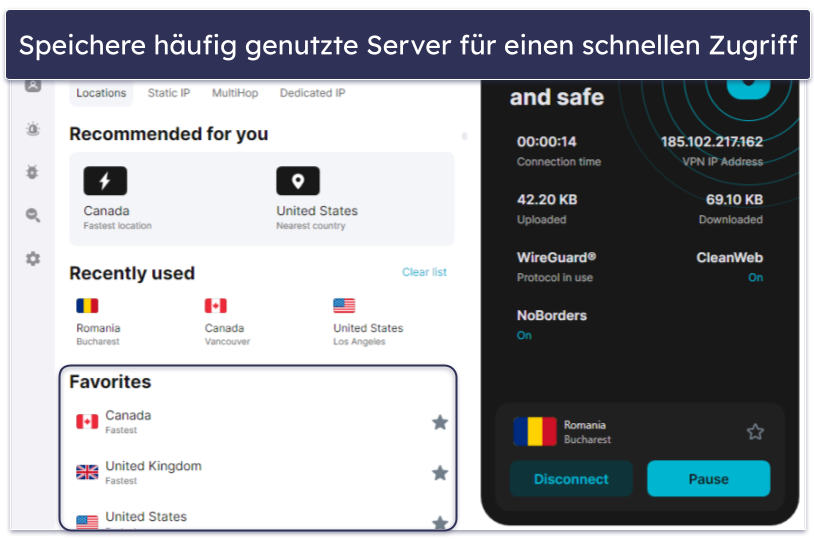This screenshot has height=539, width=814.
Task: Add Romania Bucharest to favorites star
Action: [755, 432]
